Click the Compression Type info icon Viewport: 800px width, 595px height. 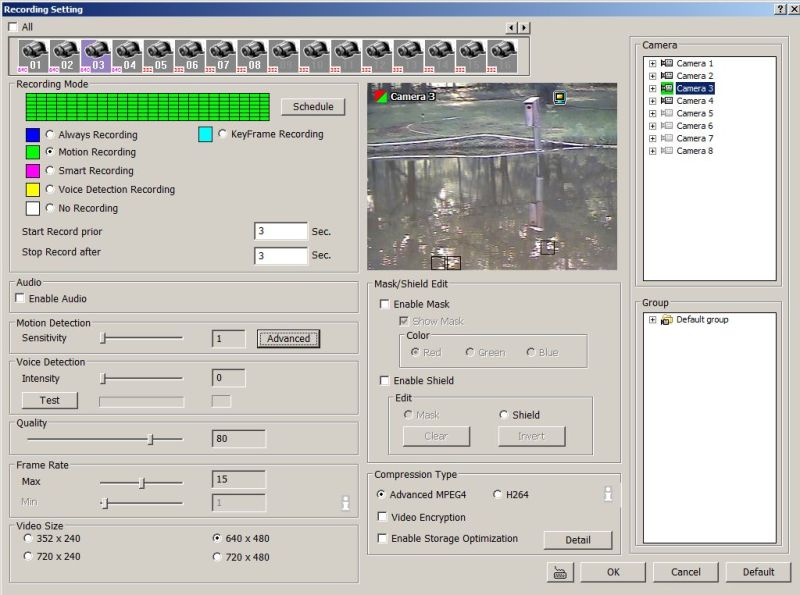pos(607,494)
